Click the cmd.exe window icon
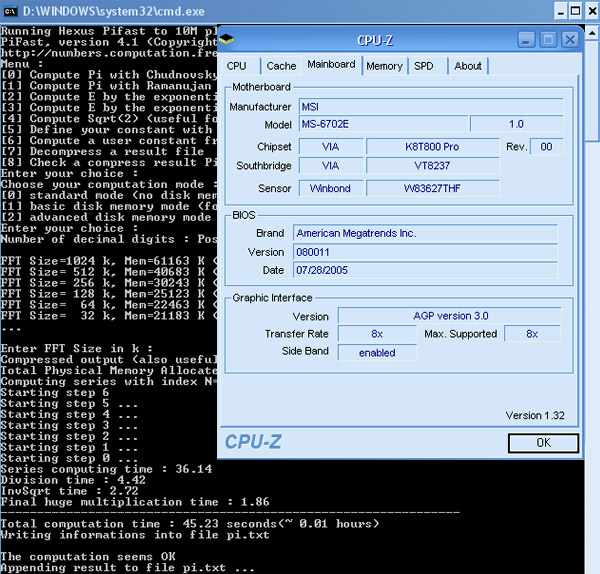Viewport: 600px width, 574px height. [10, 11]
